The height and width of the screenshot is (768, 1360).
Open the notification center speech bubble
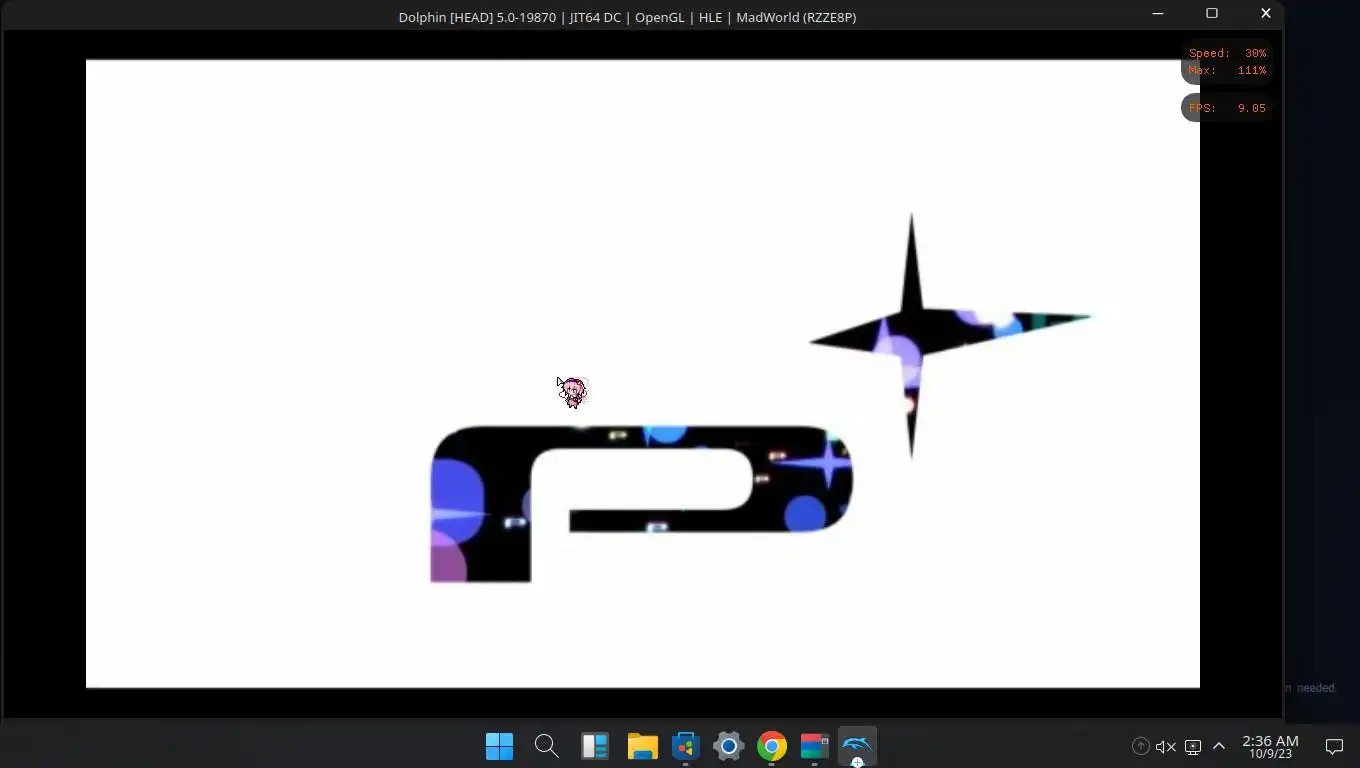point(1334,746)
